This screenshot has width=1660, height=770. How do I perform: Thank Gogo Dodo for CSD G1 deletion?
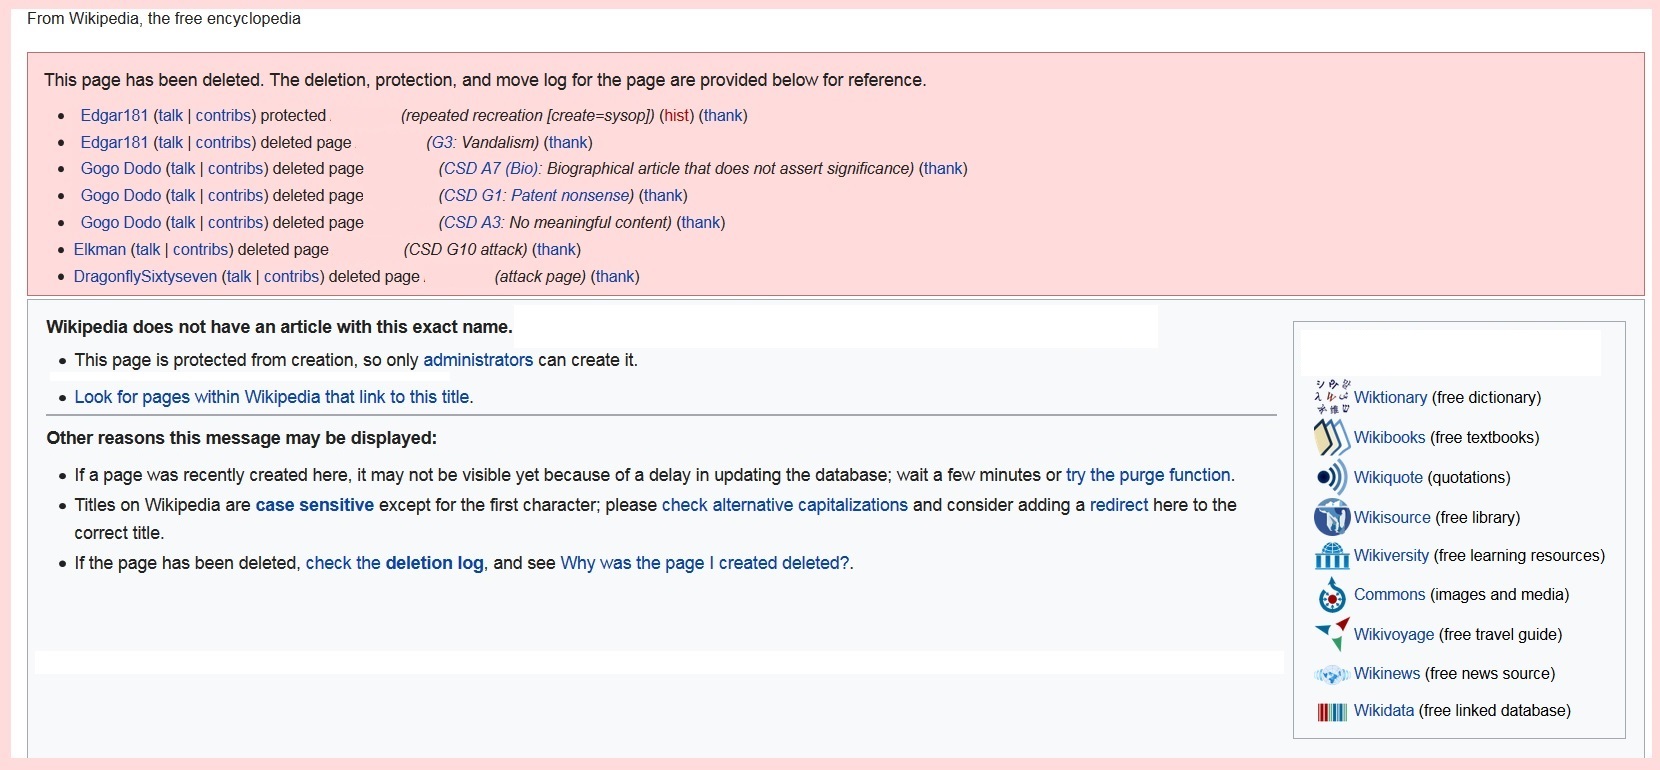click(663, 195)
